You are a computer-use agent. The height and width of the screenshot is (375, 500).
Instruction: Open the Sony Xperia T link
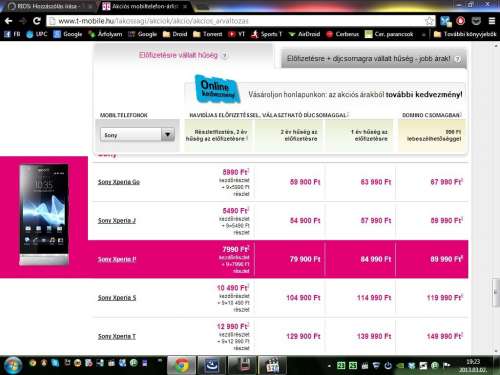[117, 336]
